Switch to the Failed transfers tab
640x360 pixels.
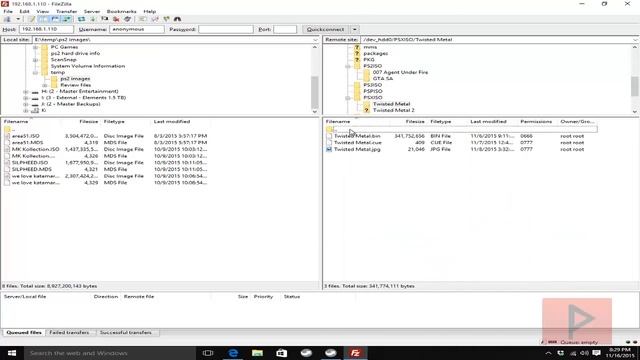pos(69,333)
